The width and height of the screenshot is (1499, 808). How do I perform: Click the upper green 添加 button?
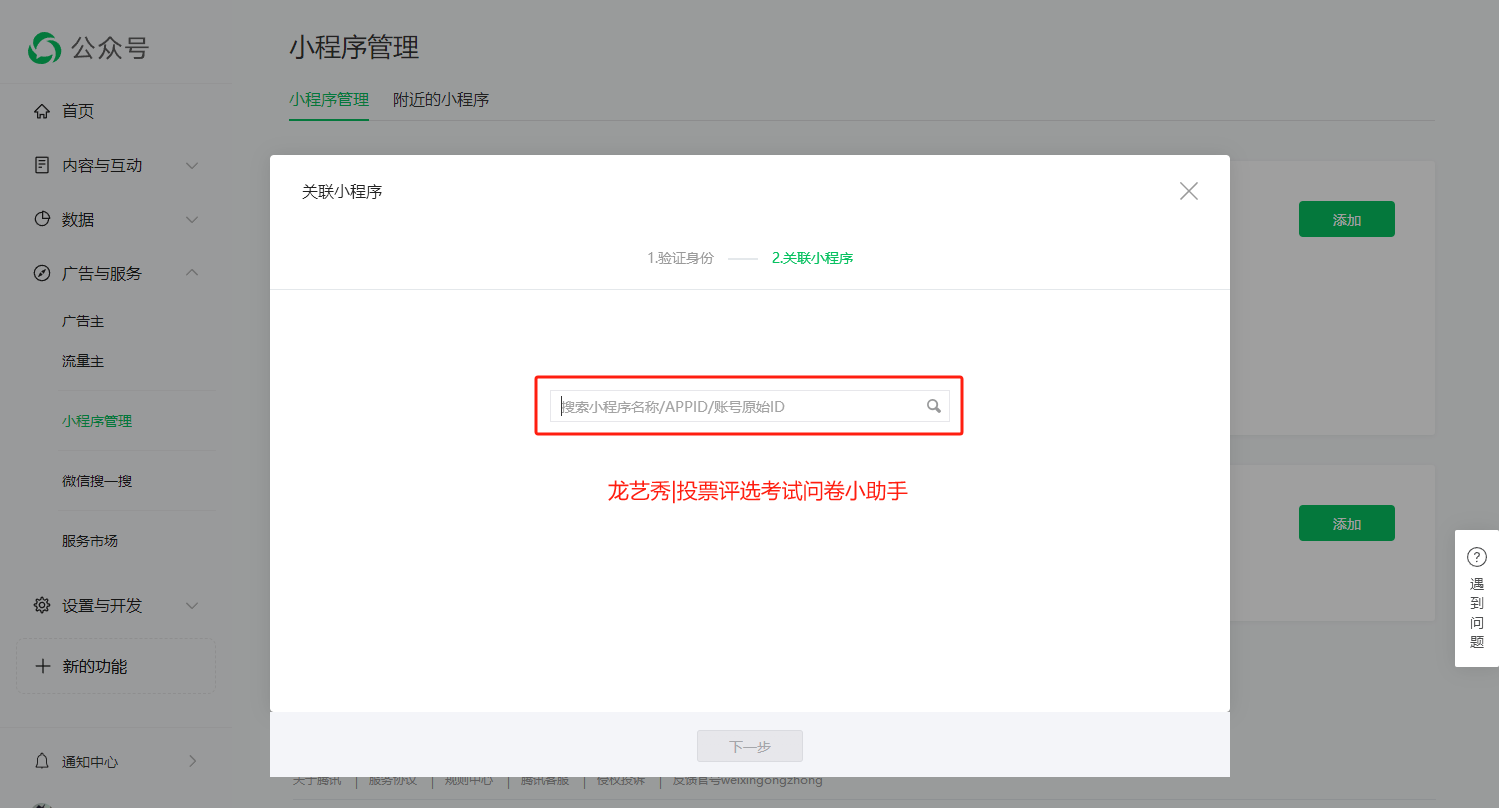pos(1346,219)
